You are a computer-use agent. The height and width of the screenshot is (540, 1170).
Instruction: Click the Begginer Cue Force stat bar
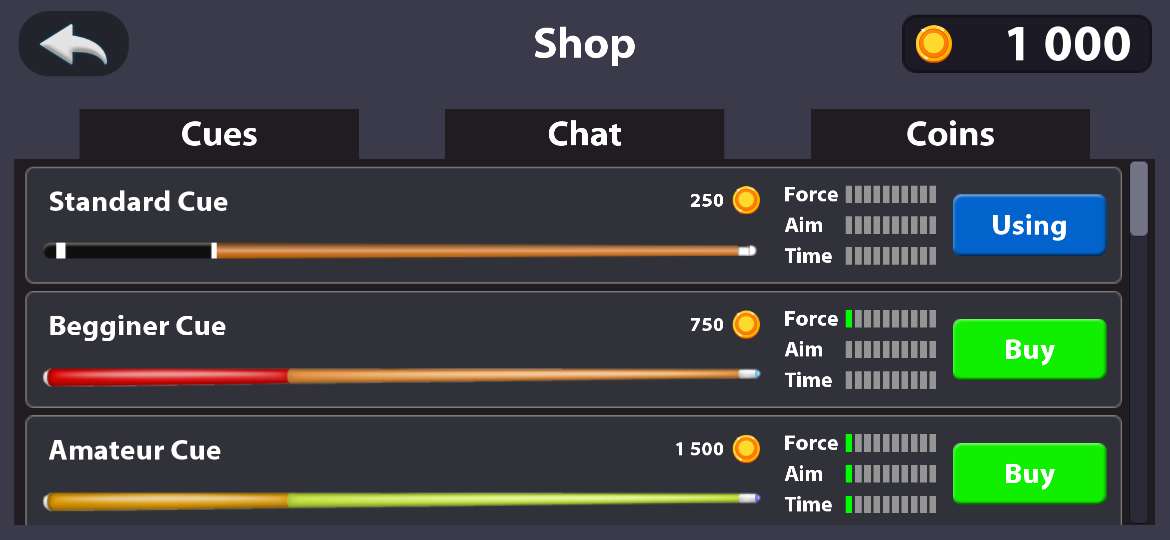click(x=891, y=319)
